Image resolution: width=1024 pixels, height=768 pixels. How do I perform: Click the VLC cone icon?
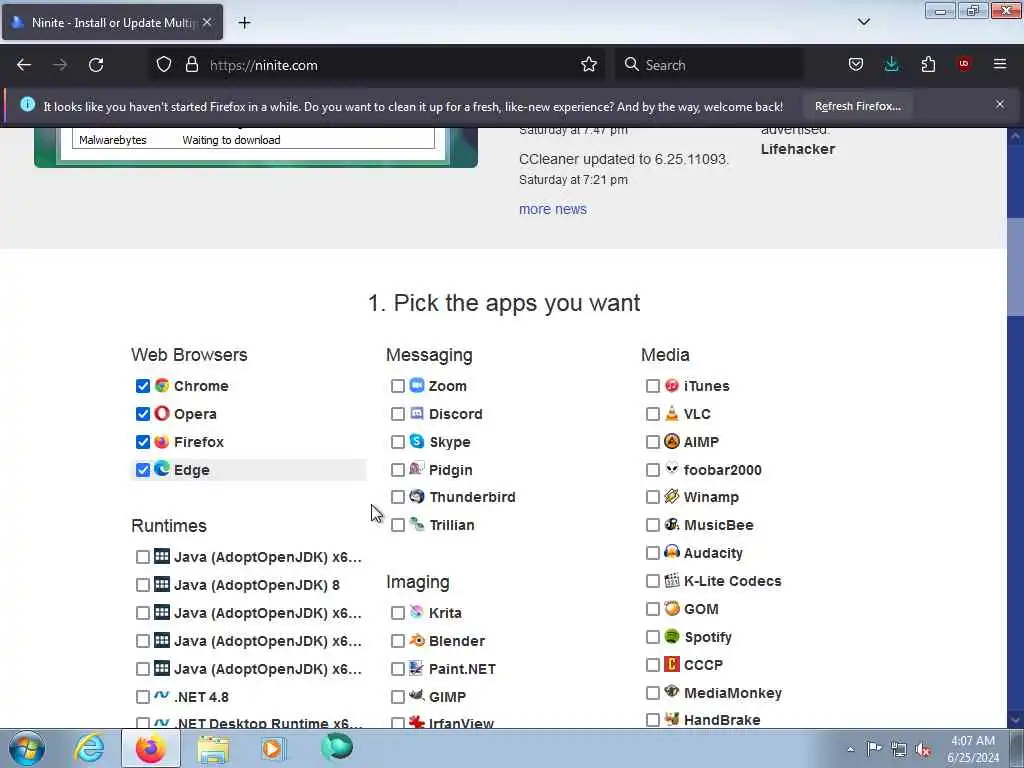[672, 413]
